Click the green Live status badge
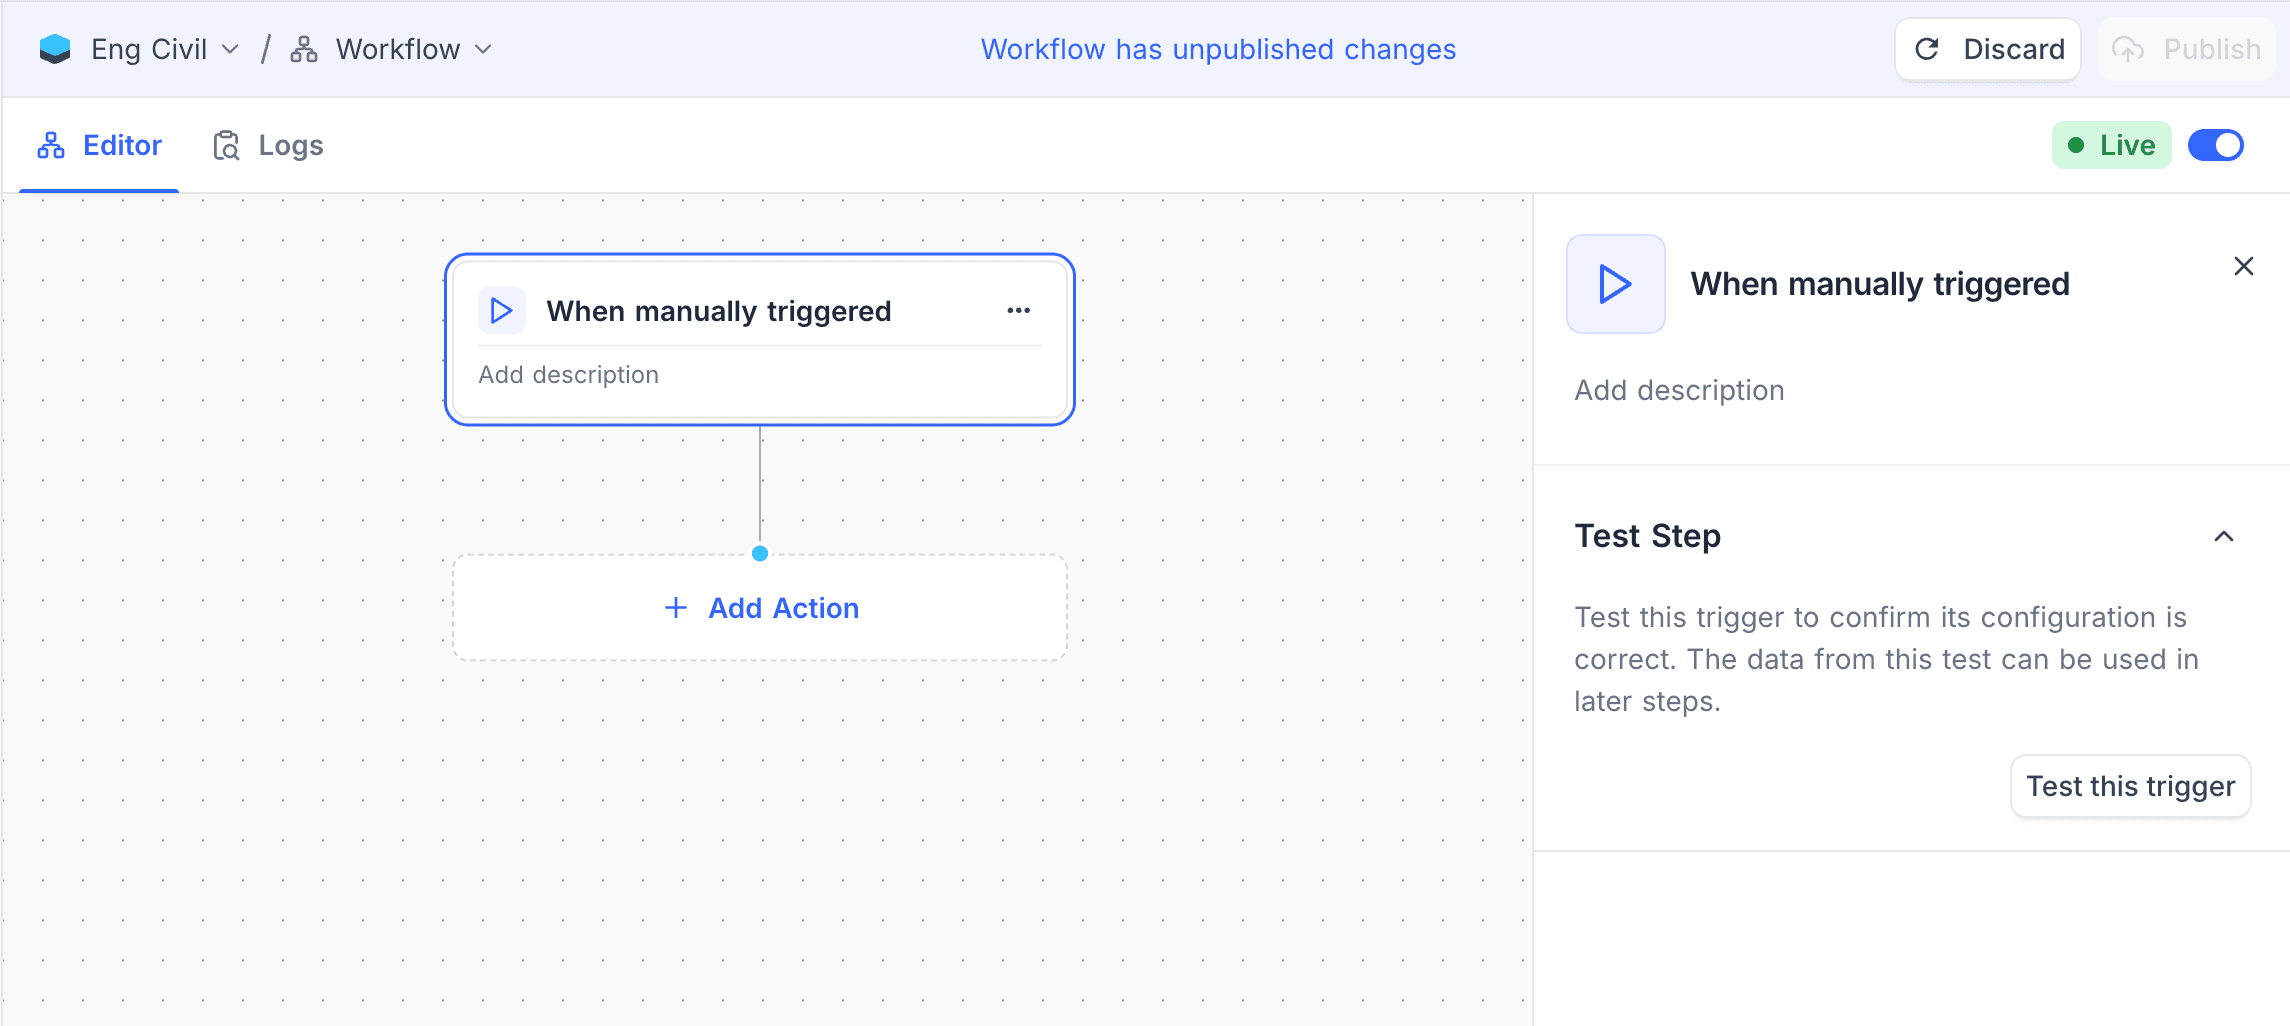The image size is (2290, 1026). 2111,145
